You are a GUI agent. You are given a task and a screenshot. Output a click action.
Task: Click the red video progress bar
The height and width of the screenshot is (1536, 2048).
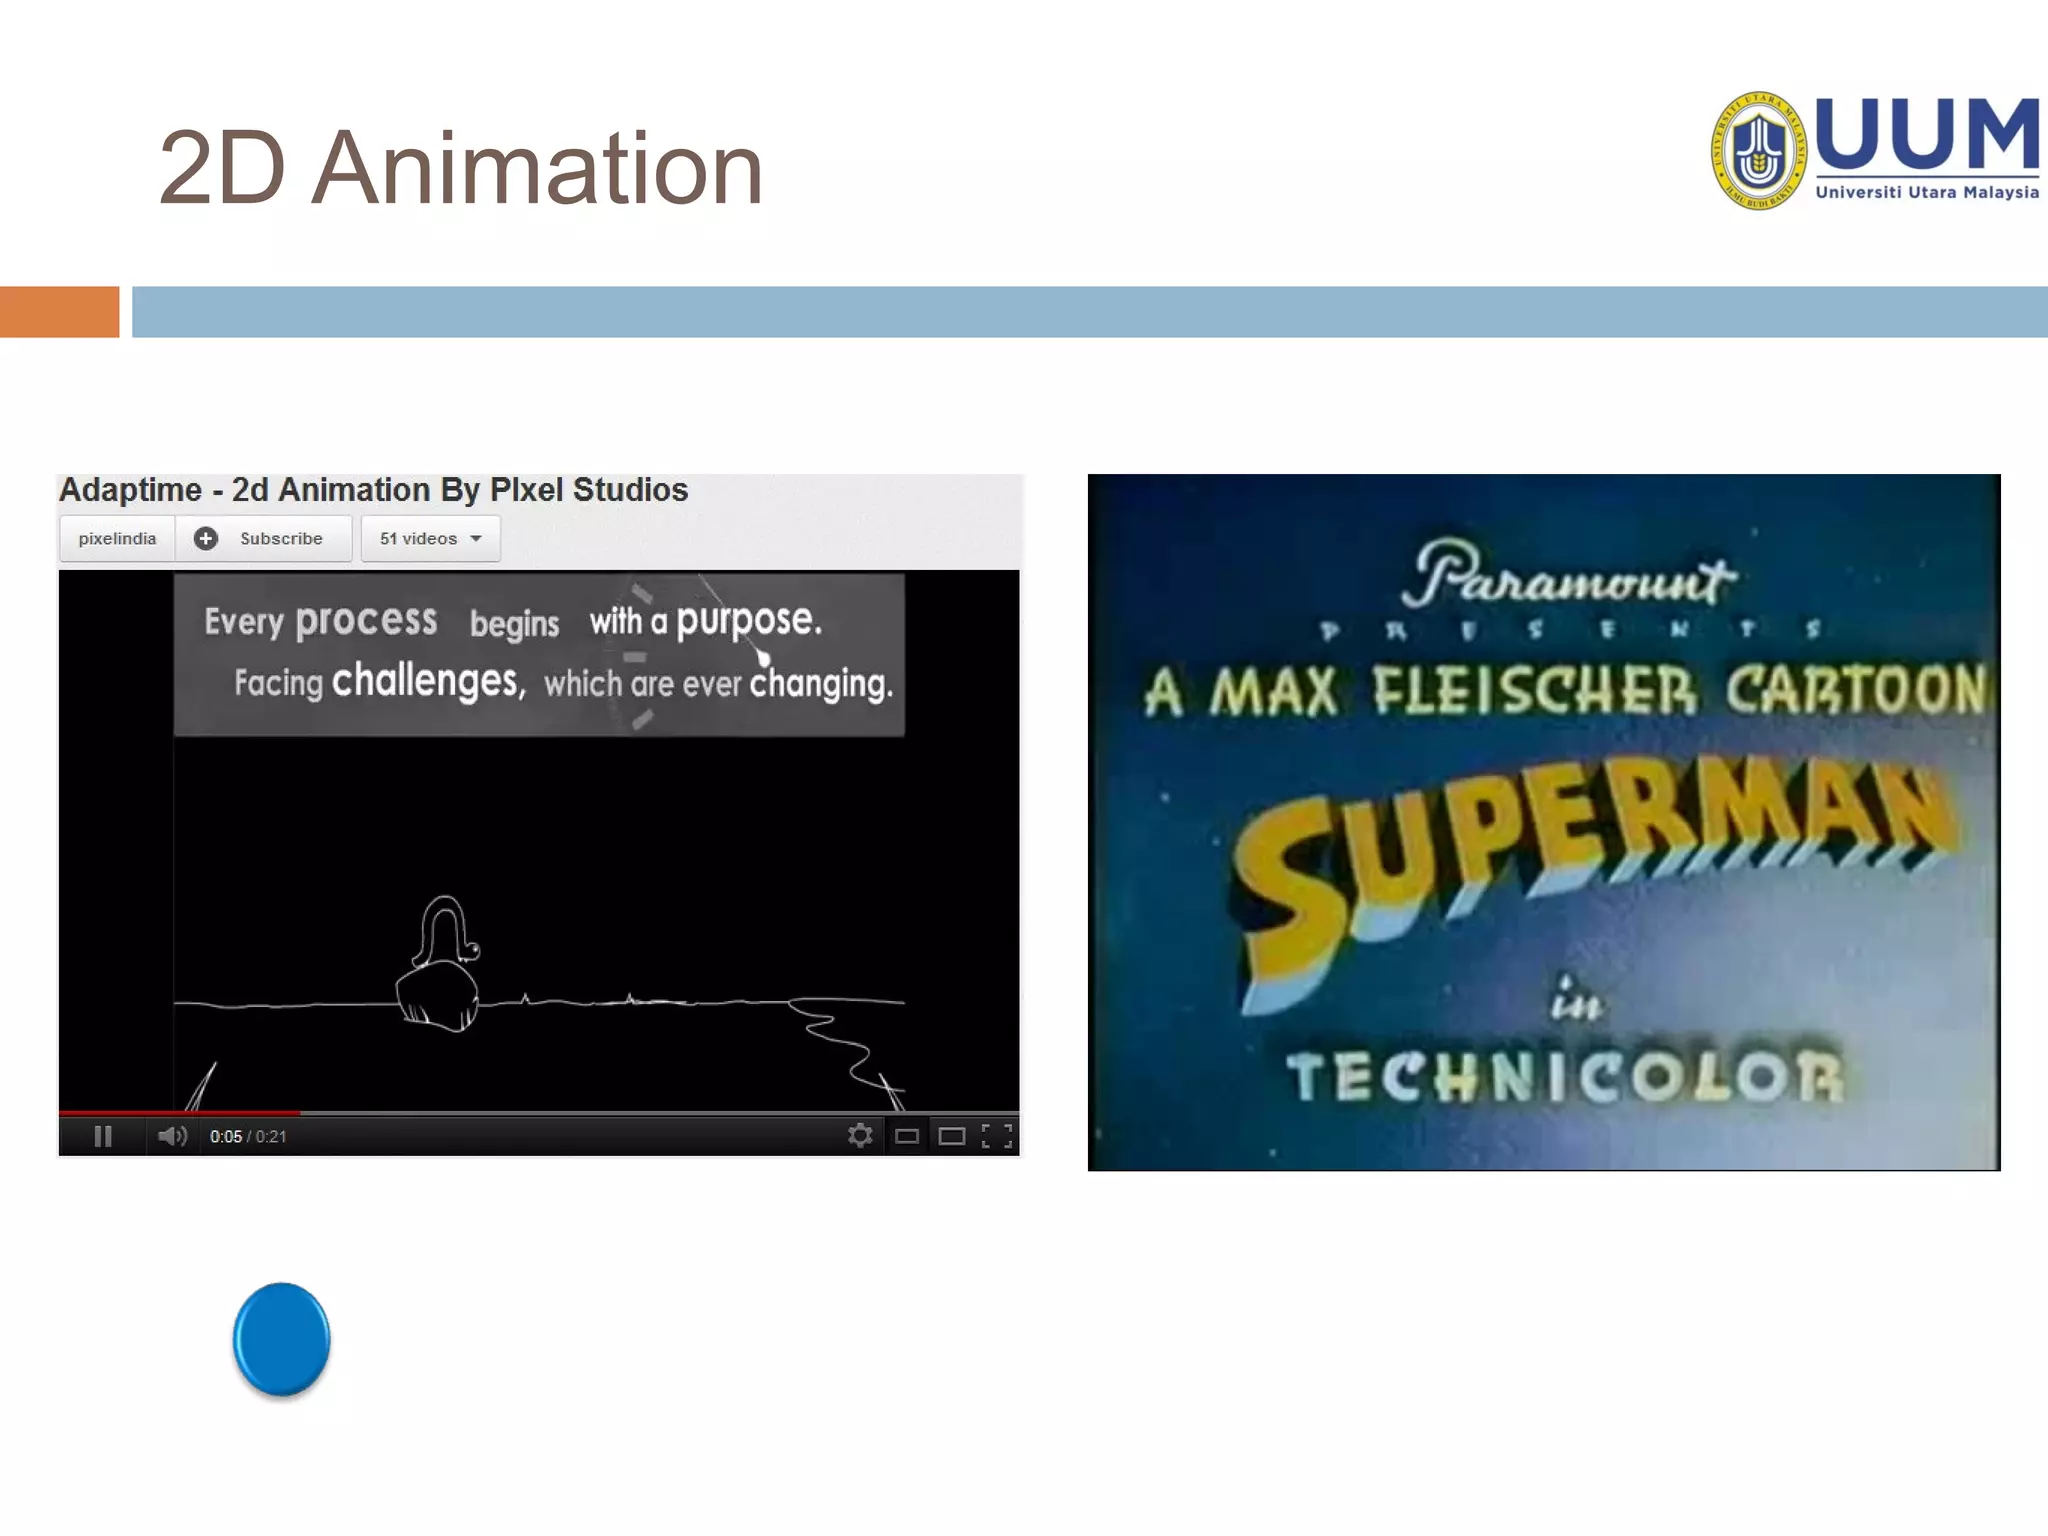(180, 1112)
